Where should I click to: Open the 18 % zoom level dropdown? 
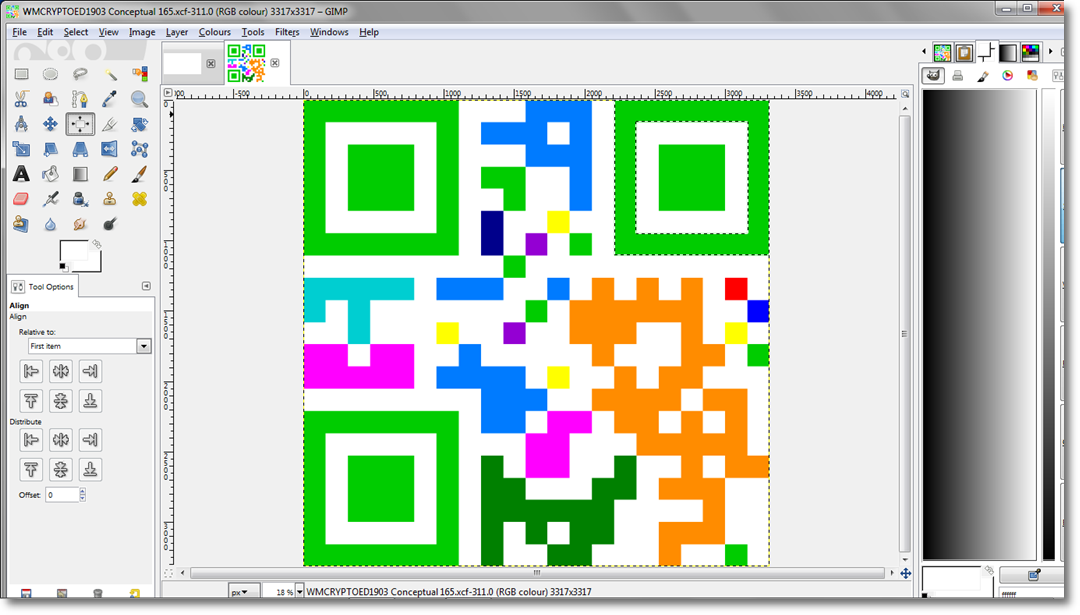tap(300, 592)
